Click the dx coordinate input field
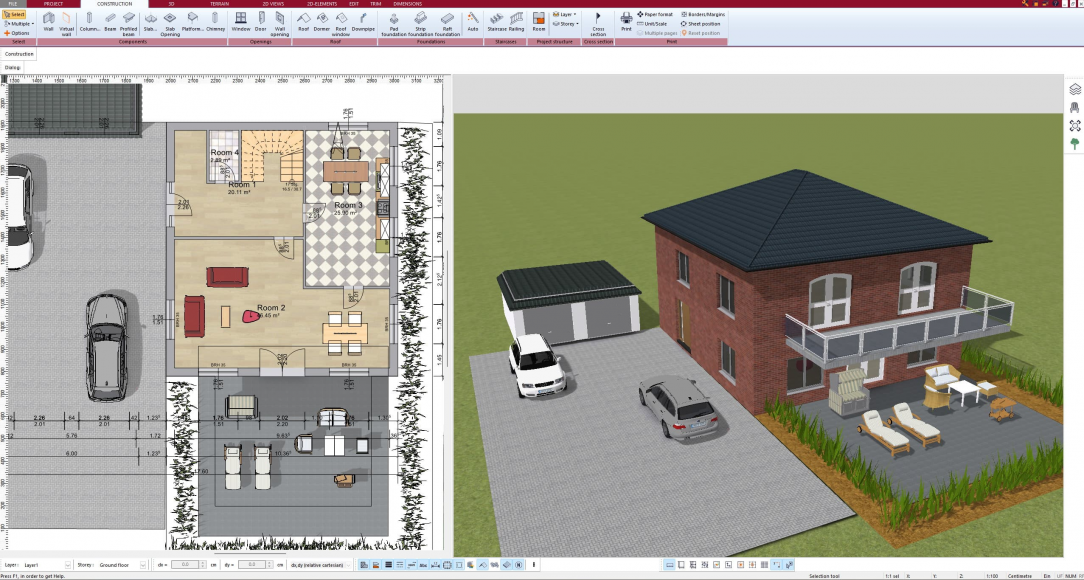This screenshot has width=1084, height=580. 185,563
